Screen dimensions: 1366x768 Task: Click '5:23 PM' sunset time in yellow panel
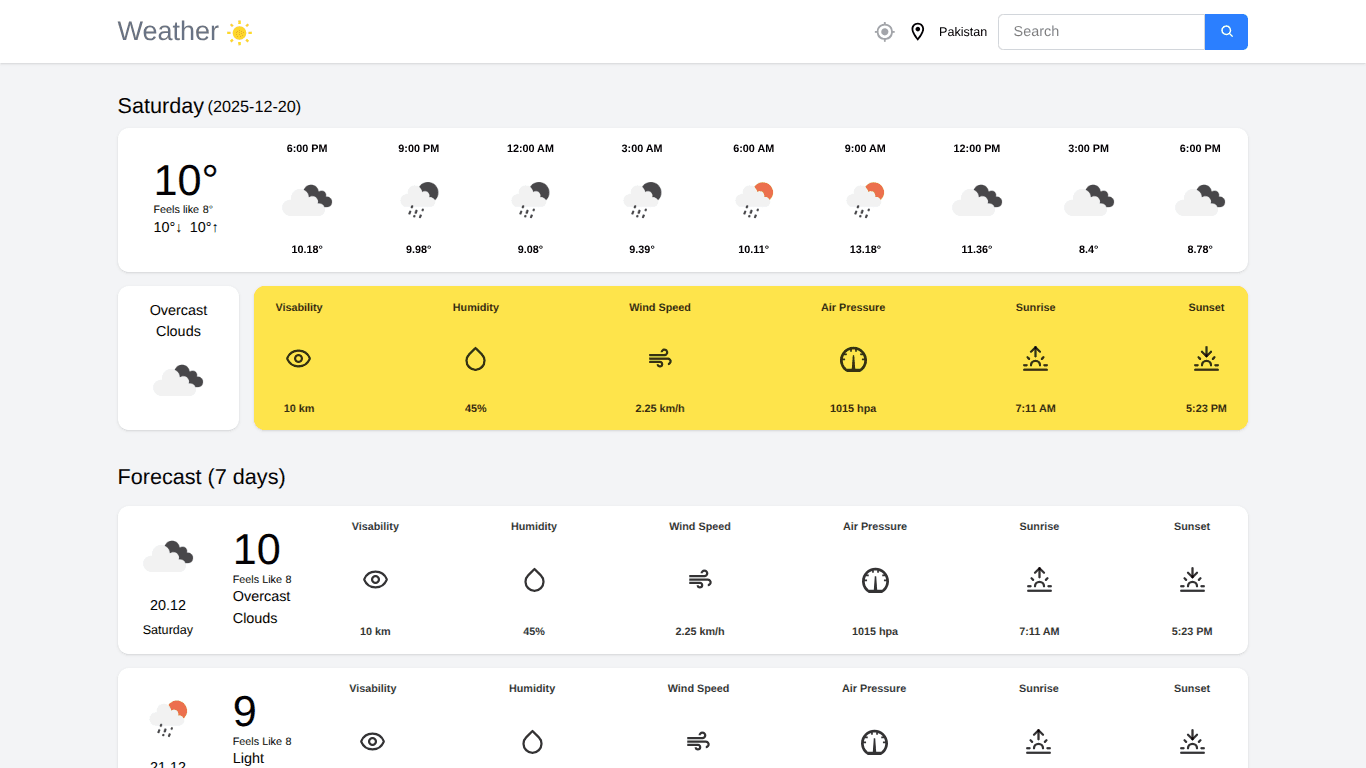coord(1206,408)
